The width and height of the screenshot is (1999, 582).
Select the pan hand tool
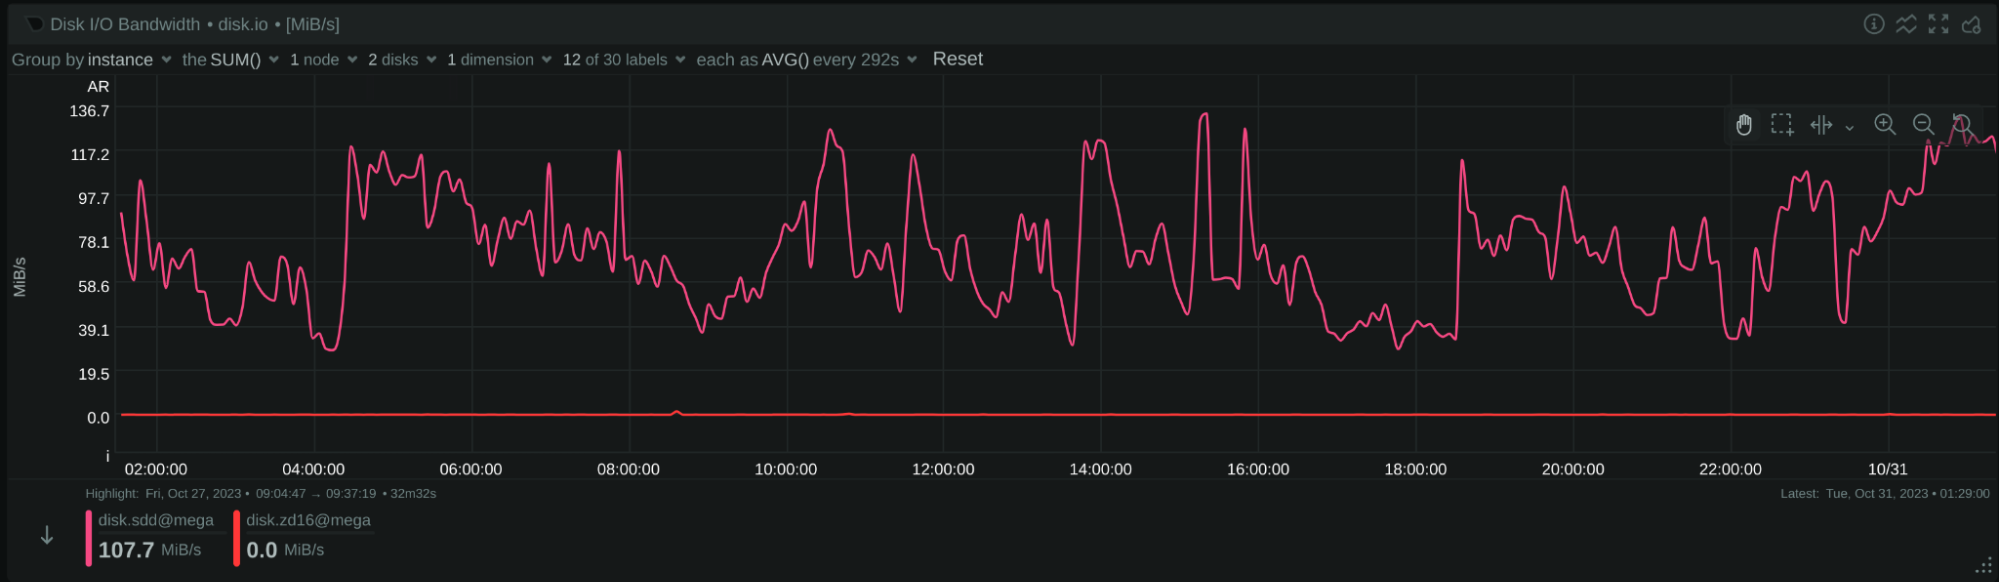point(1744,125)
